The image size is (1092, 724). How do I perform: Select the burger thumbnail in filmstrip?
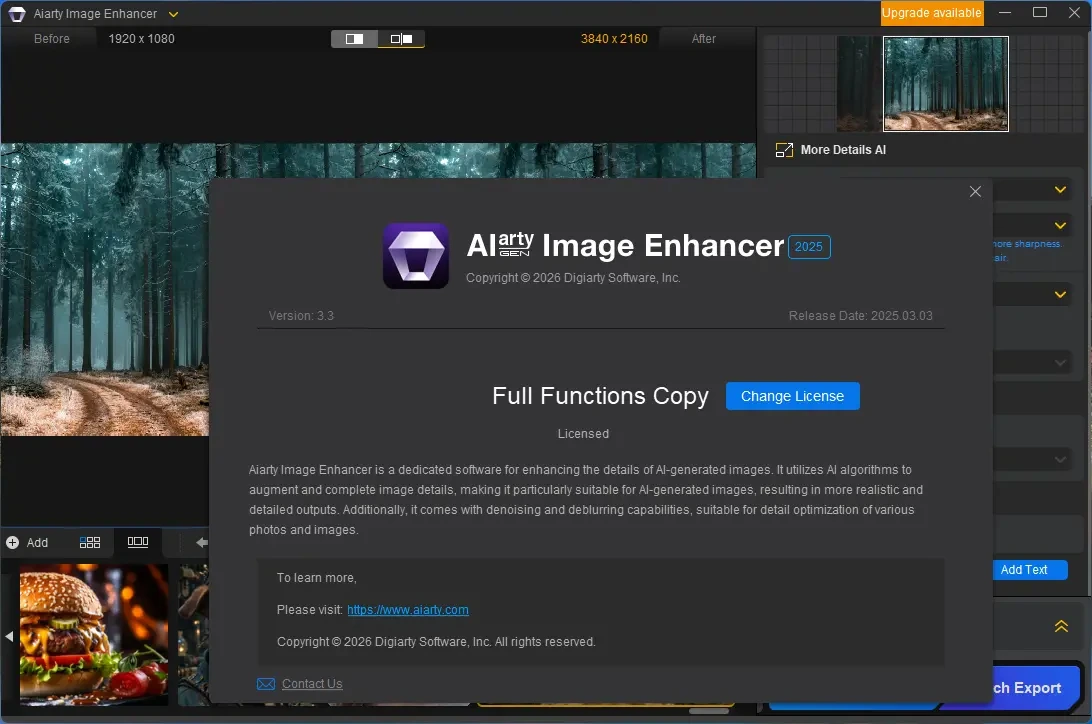(x=94, y=634)
